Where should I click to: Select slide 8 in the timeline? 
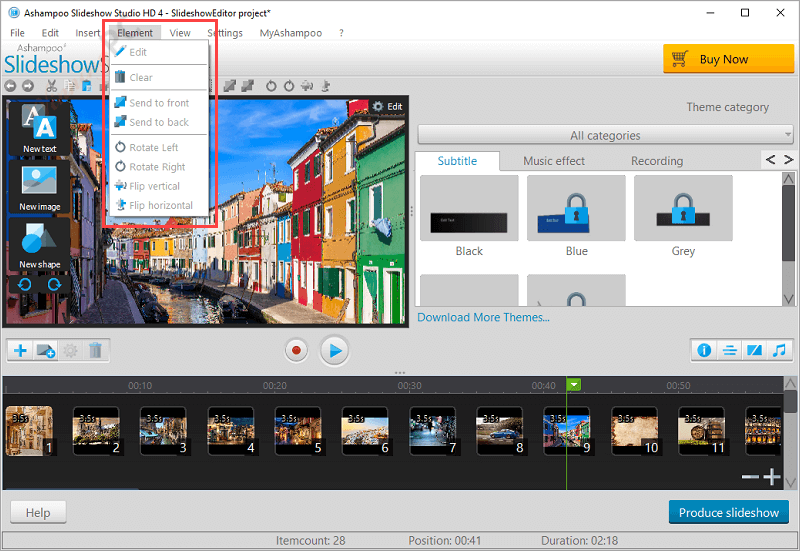click(x=499, y=431)
